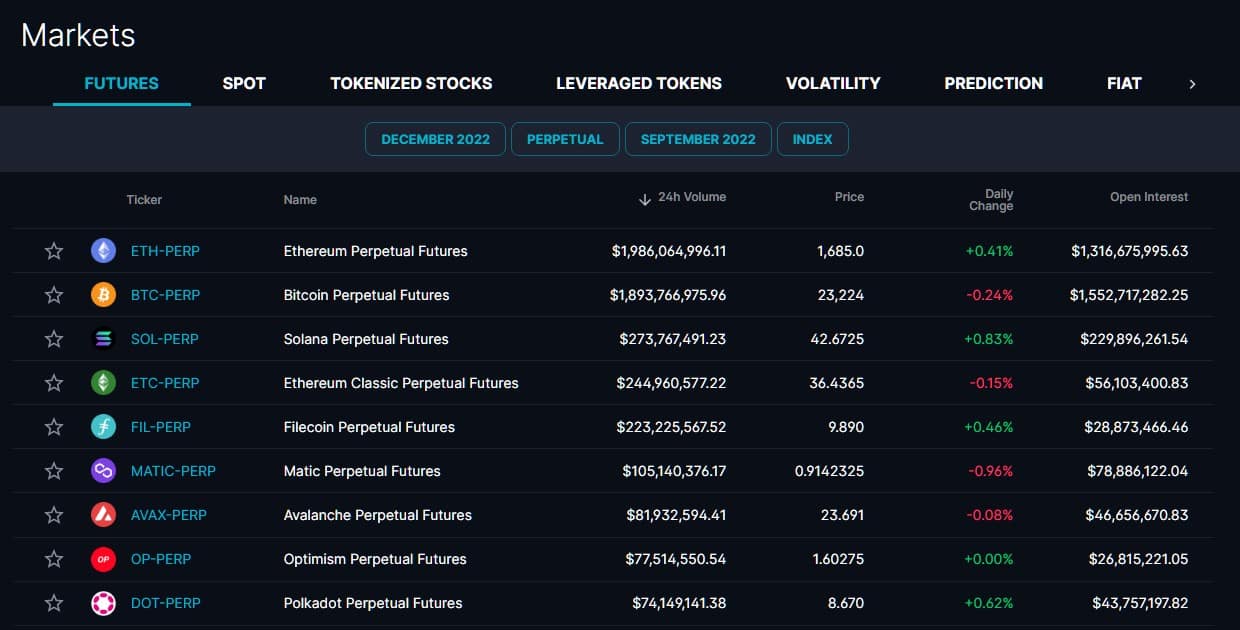
Task: Sort by 24h Volume column header
Action: point(692,197)
